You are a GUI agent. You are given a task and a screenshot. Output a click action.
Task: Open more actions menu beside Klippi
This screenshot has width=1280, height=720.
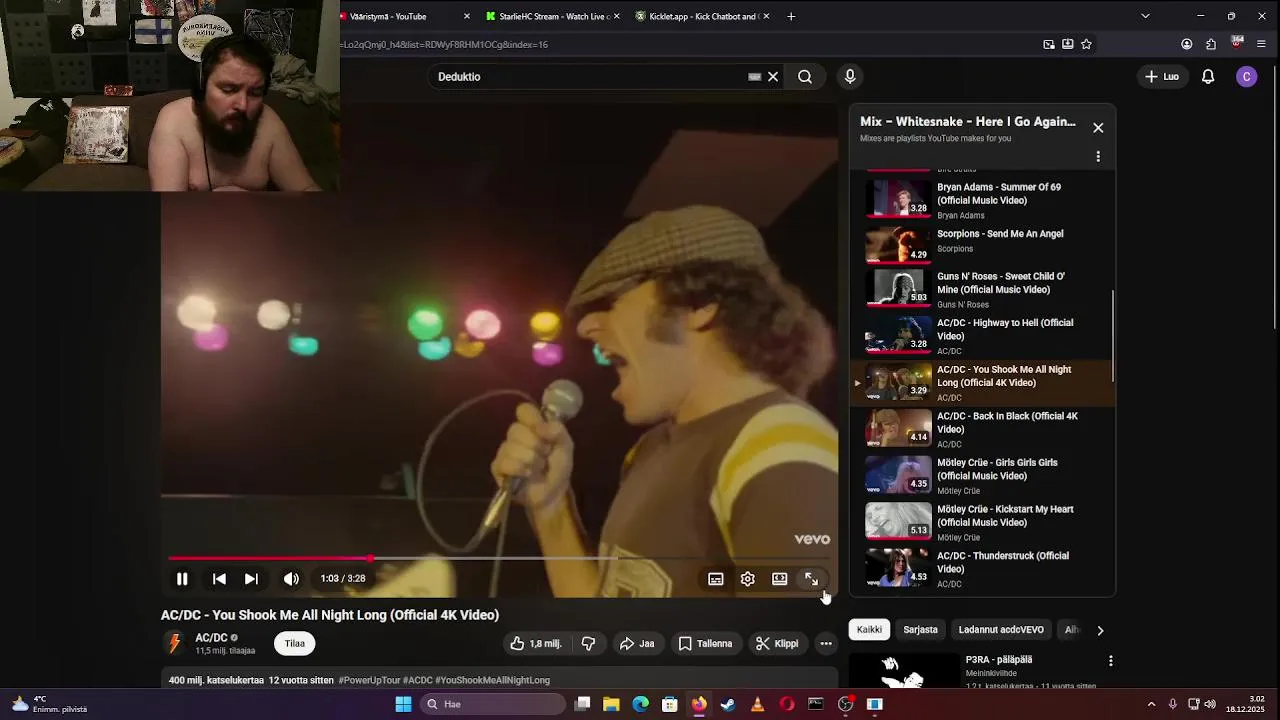(x=826, y=644)
